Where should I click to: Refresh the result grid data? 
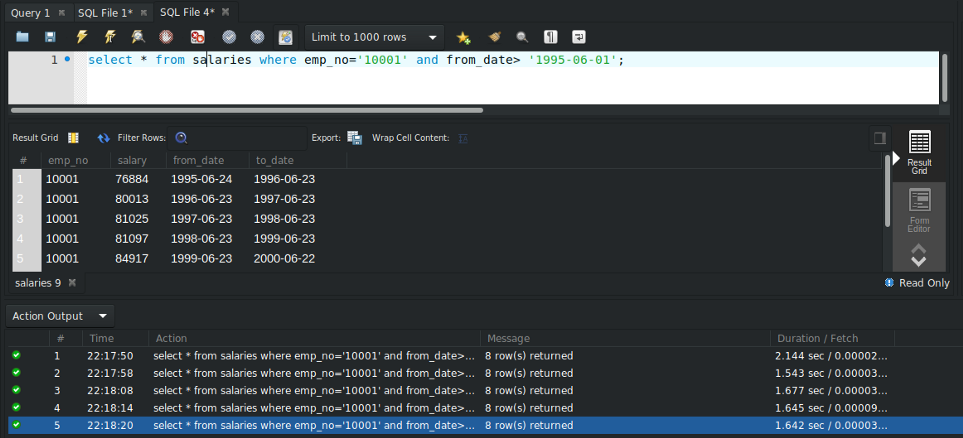pos(104,138)
